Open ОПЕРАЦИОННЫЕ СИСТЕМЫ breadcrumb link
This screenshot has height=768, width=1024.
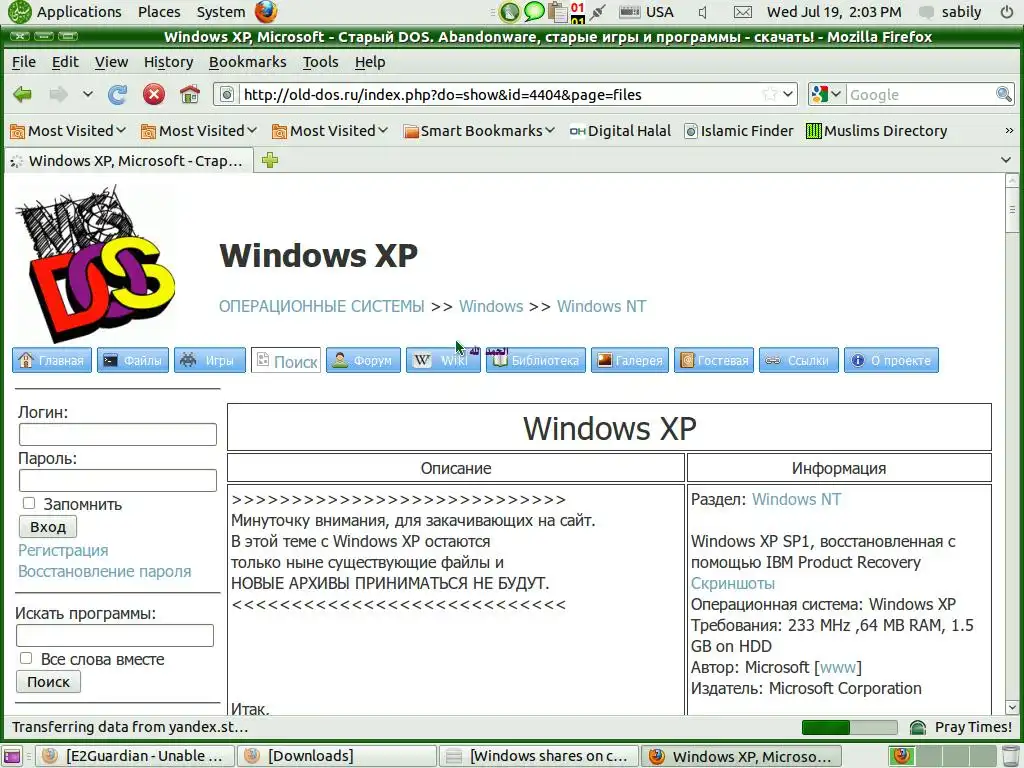(321, 306)
